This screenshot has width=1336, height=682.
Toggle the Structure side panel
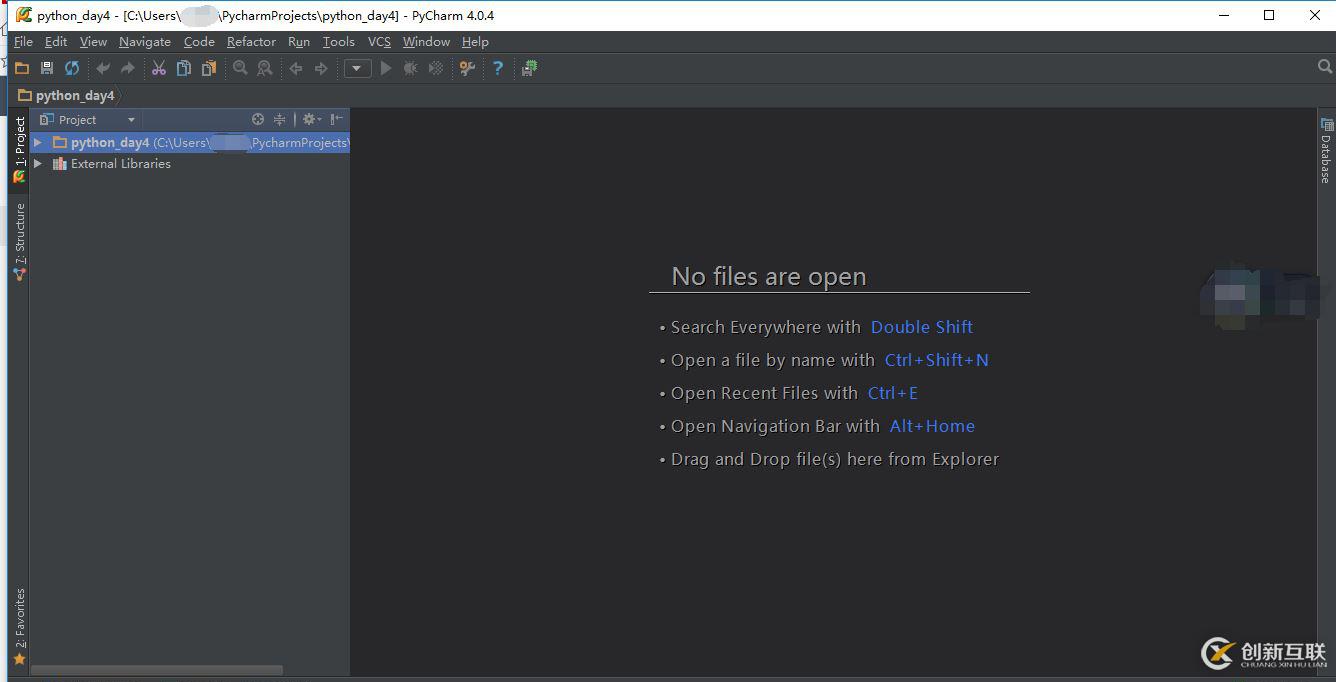pyautogui.click(x=19, y=240)
